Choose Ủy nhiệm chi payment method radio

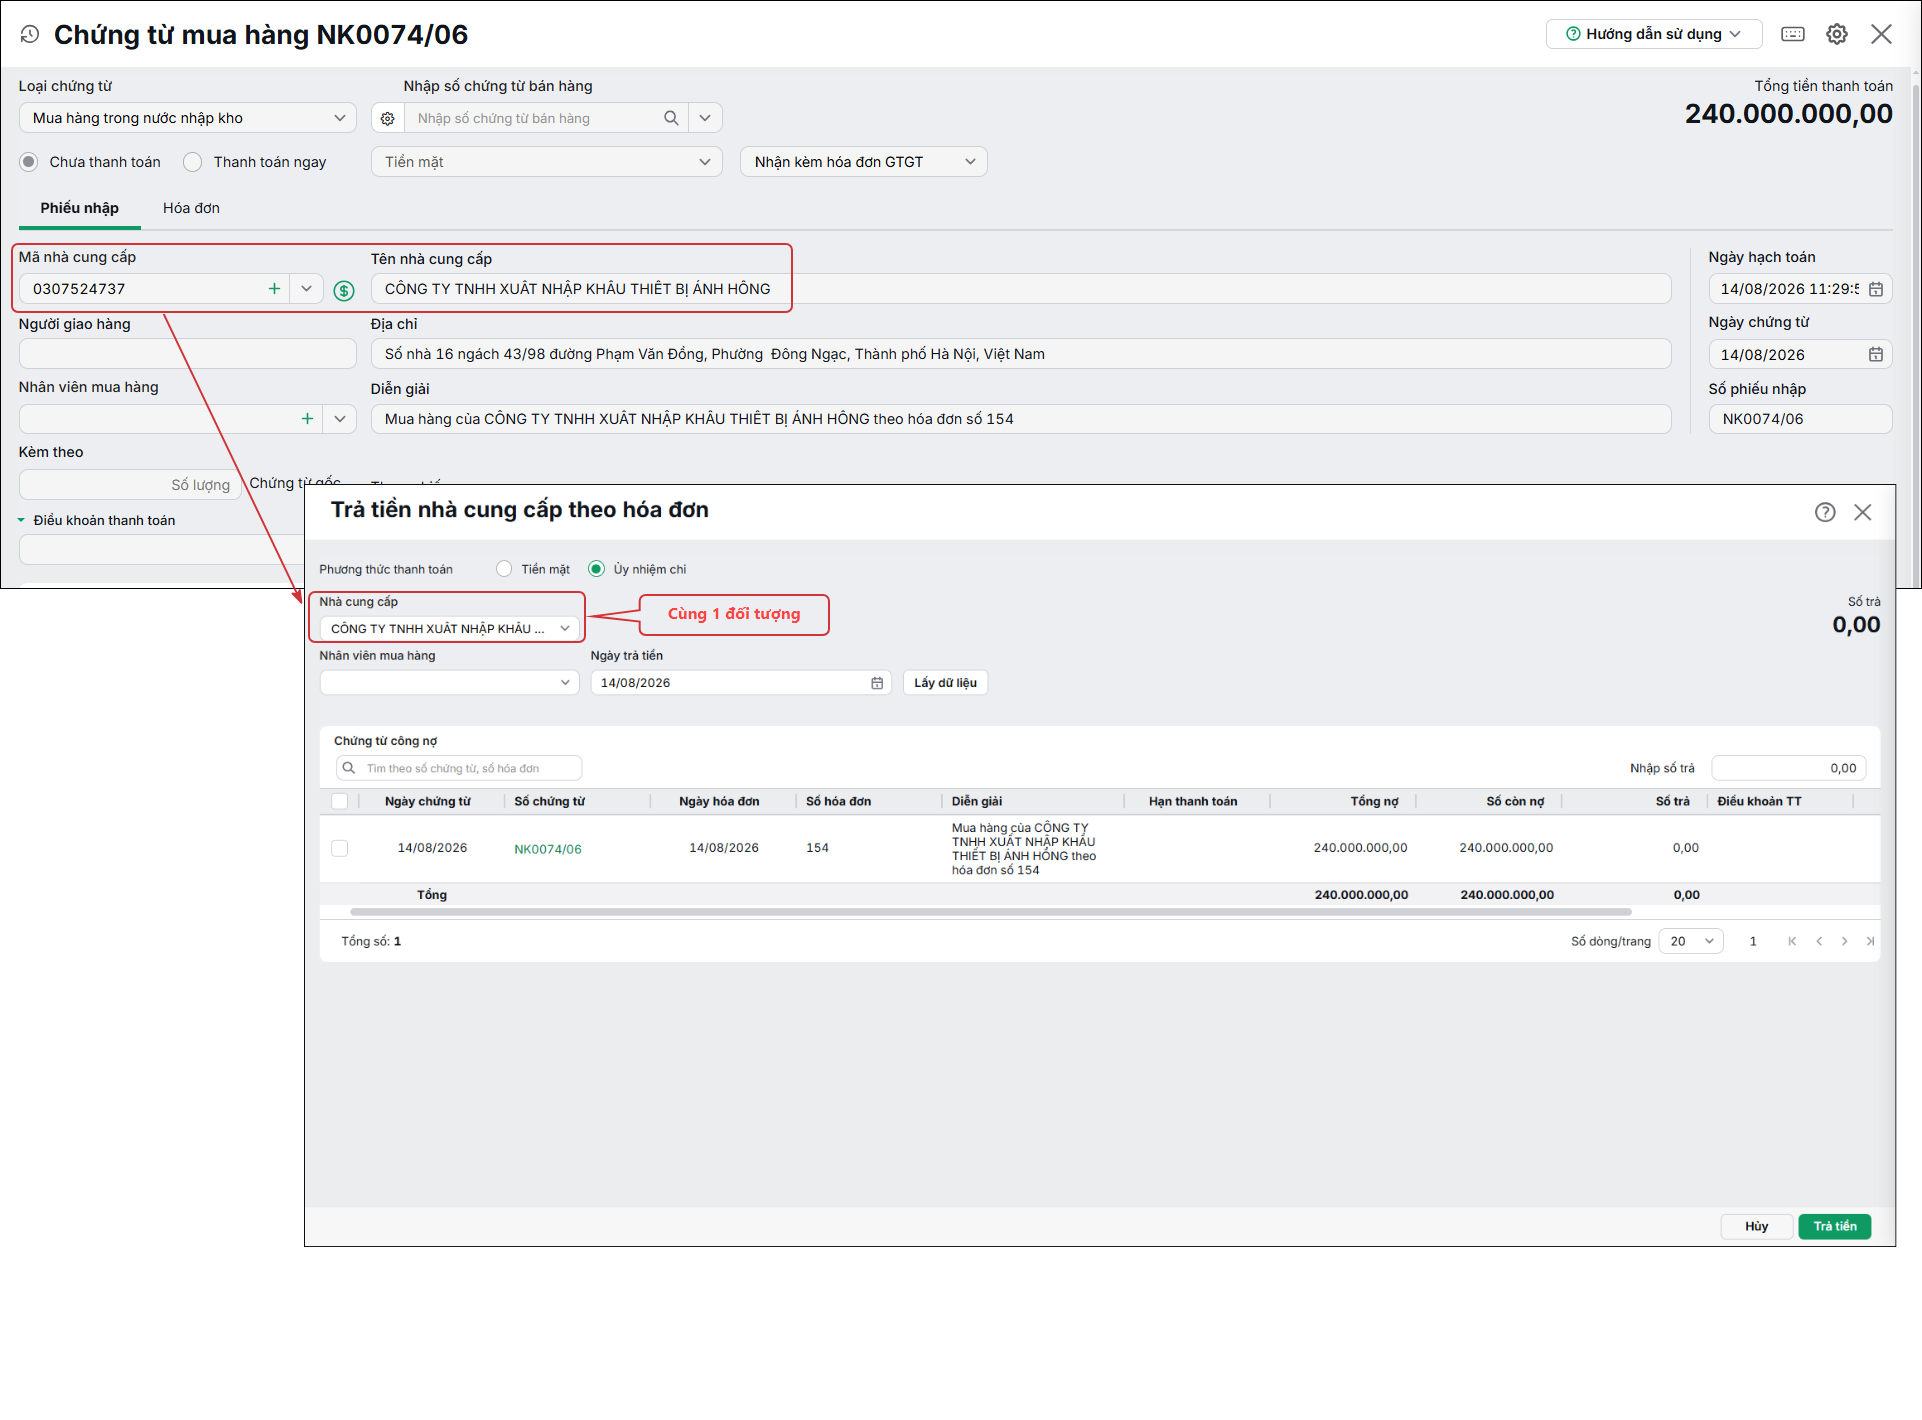(597, 569)
